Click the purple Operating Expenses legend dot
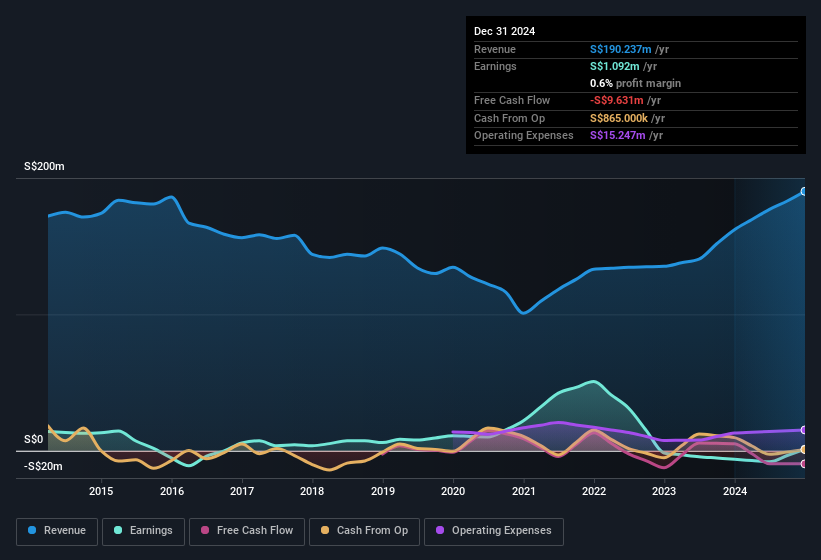821x560 pixels. point(440,530)
